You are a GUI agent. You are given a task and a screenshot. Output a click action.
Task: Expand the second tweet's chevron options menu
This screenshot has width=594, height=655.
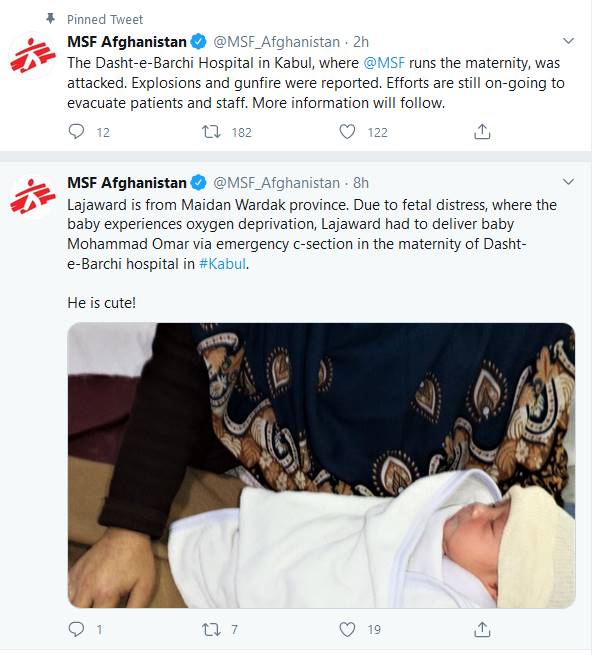(568, 182)
